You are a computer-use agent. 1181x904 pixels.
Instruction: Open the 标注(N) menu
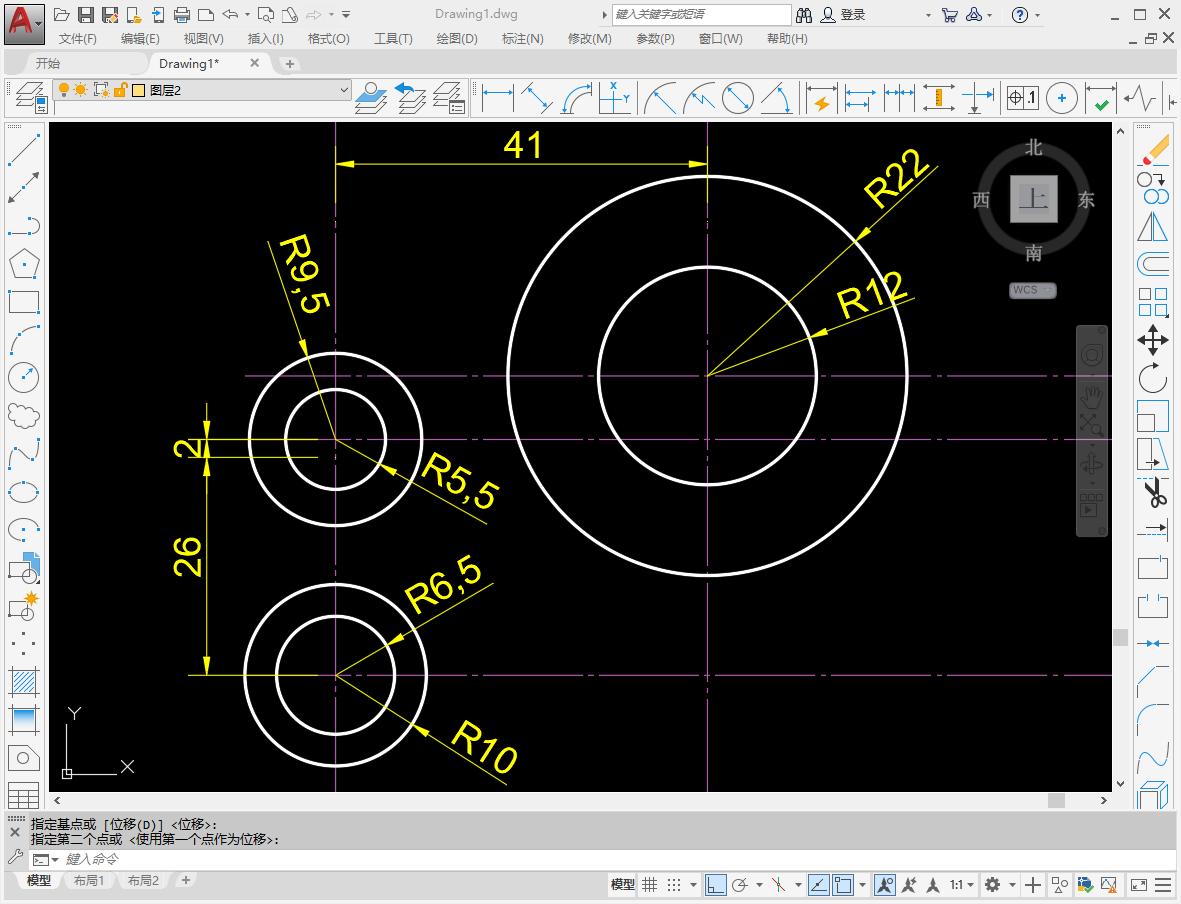(x=522, y=39)
